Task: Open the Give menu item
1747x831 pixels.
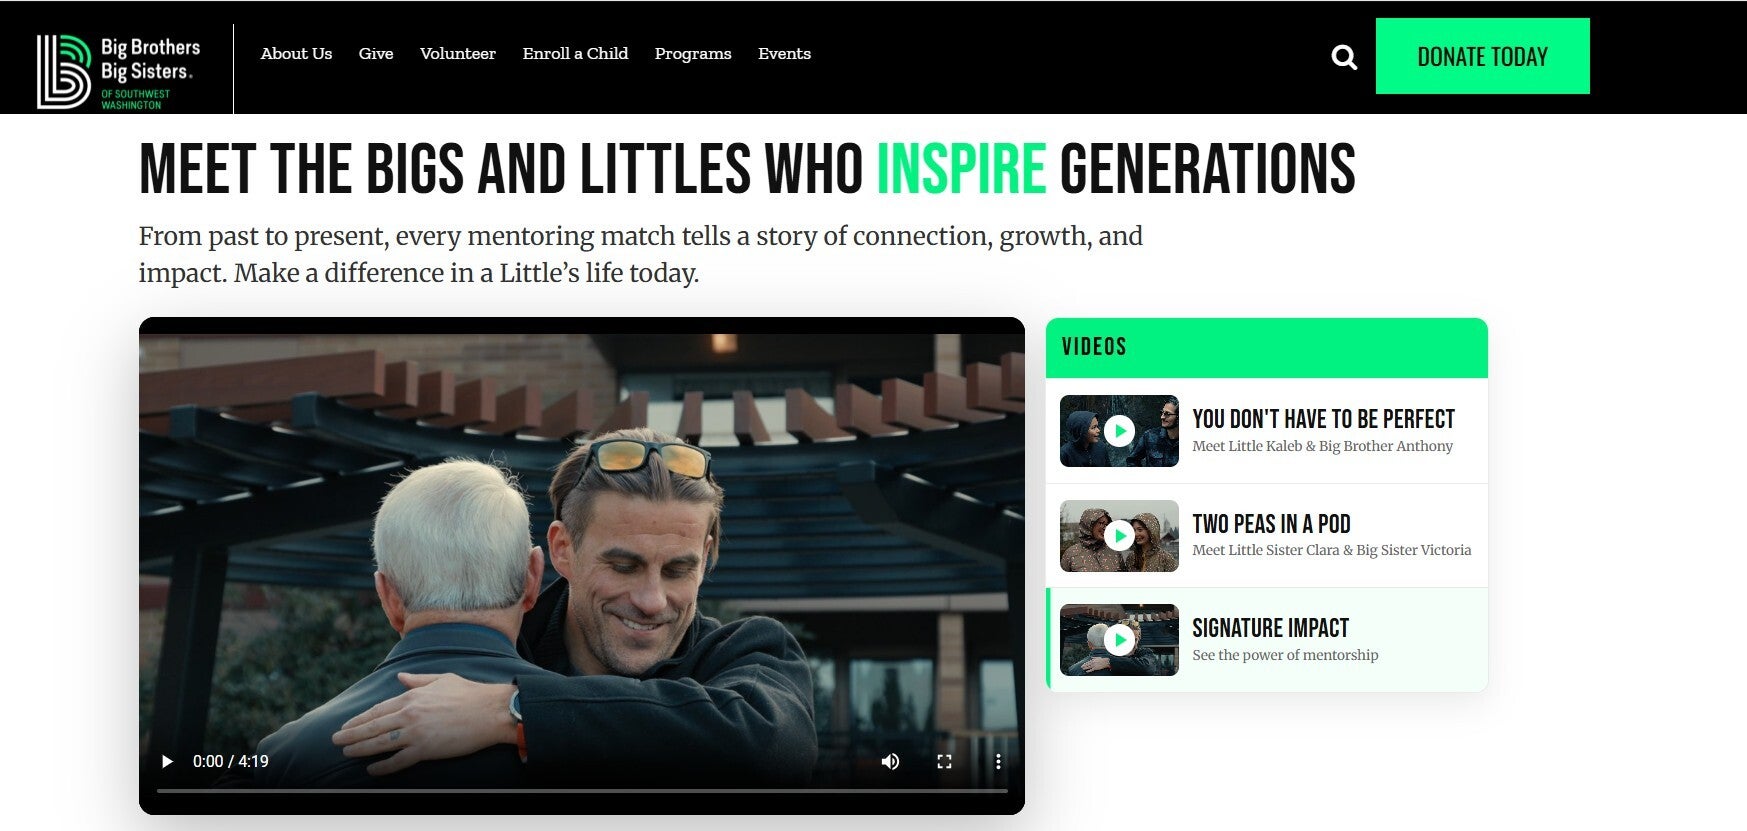Action: point(376,54)
